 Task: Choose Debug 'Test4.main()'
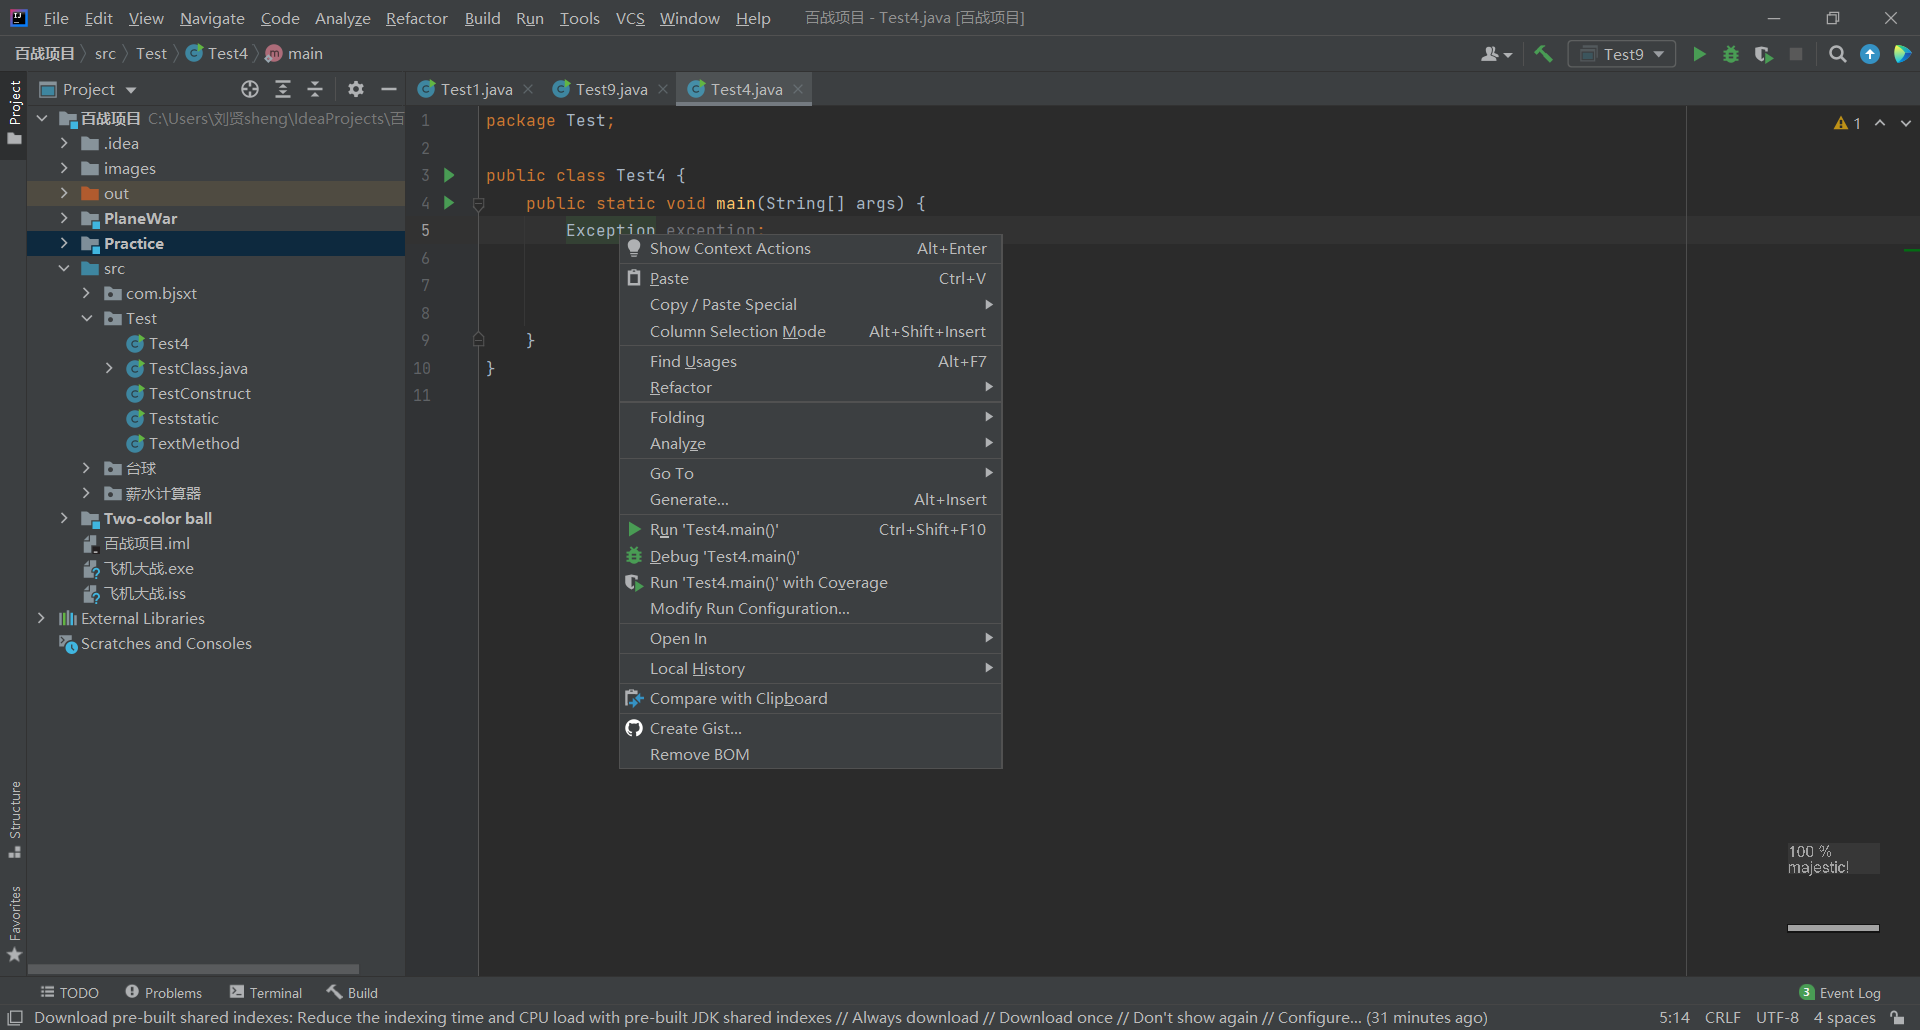coord(810,557)
